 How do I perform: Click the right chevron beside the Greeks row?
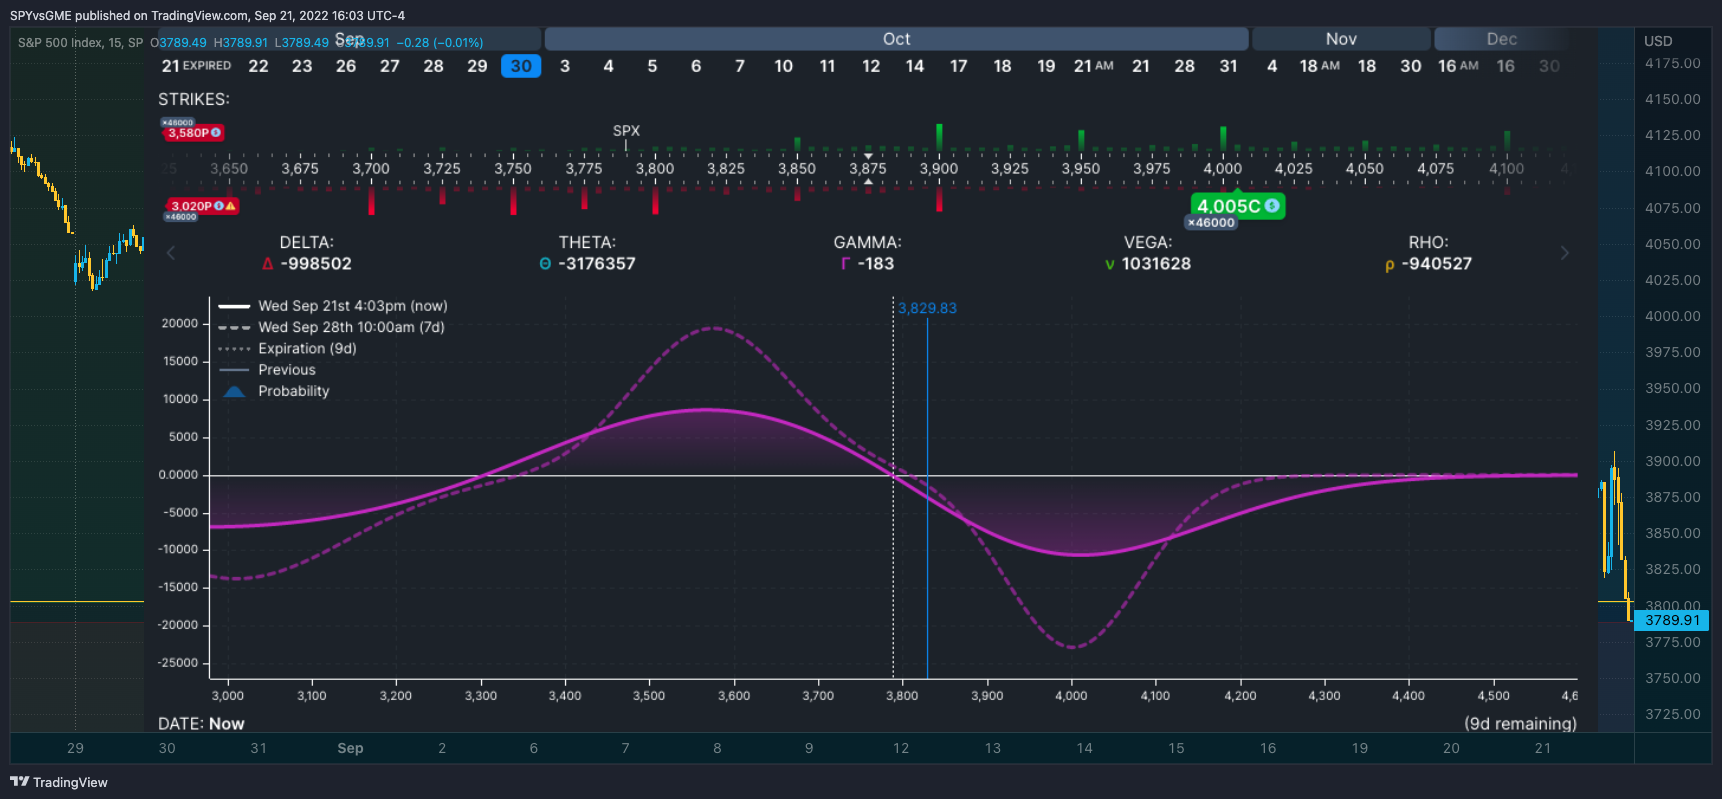(x=1565, y=253)
